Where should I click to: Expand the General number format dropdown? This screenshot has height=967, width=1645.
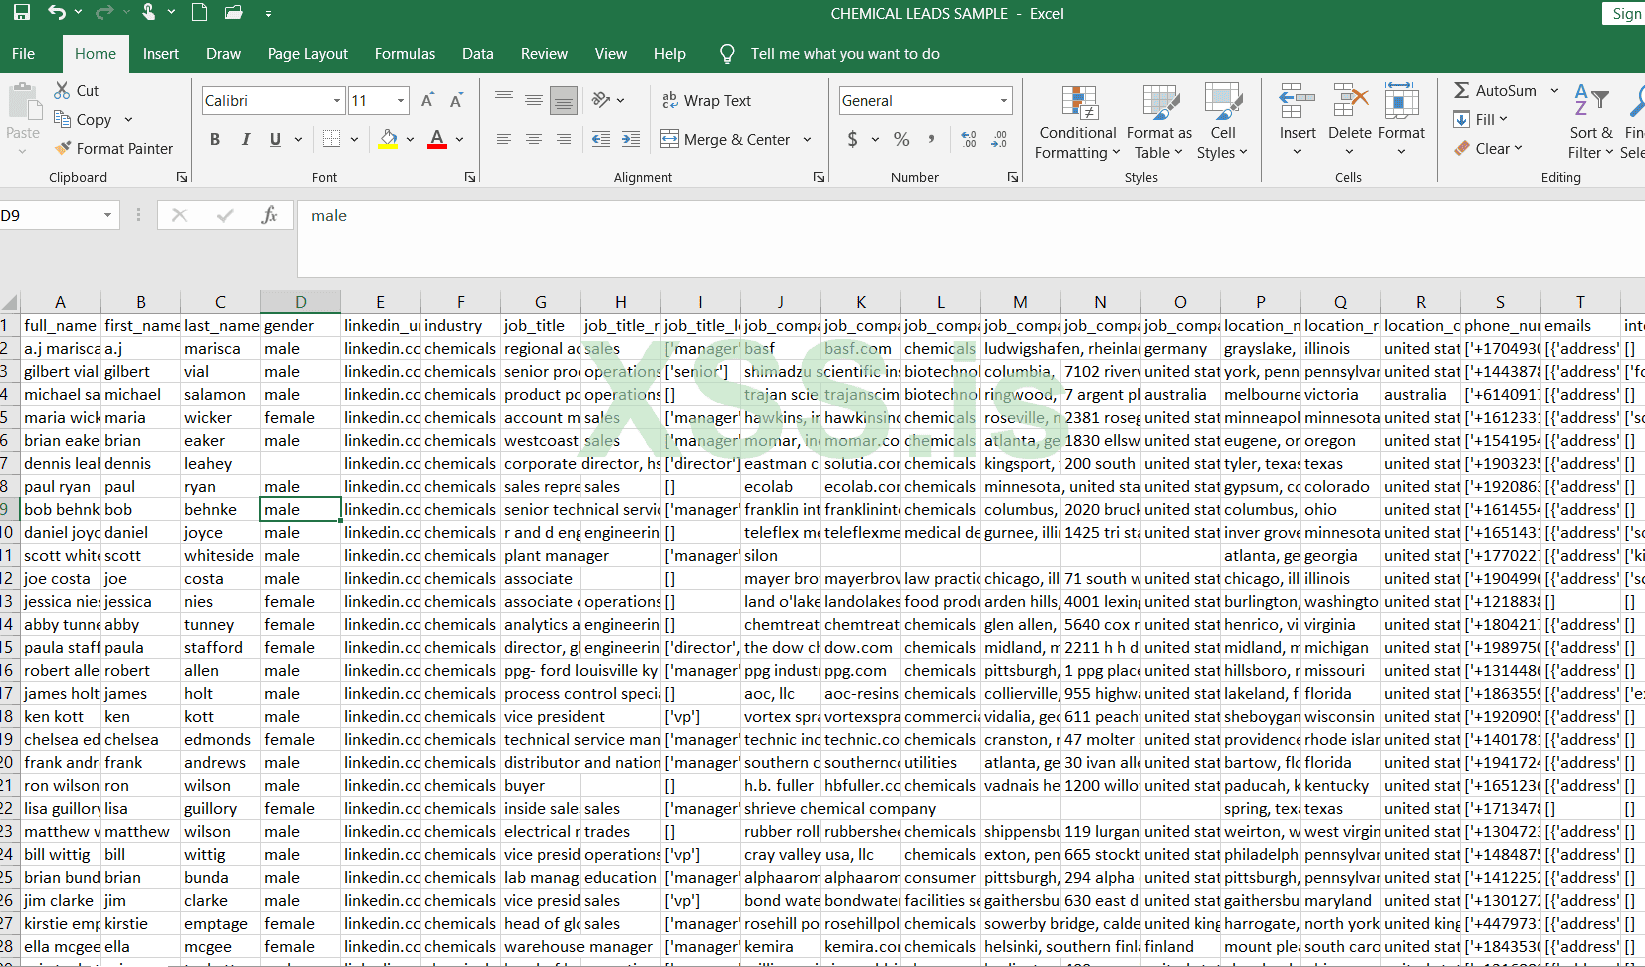1003,100
